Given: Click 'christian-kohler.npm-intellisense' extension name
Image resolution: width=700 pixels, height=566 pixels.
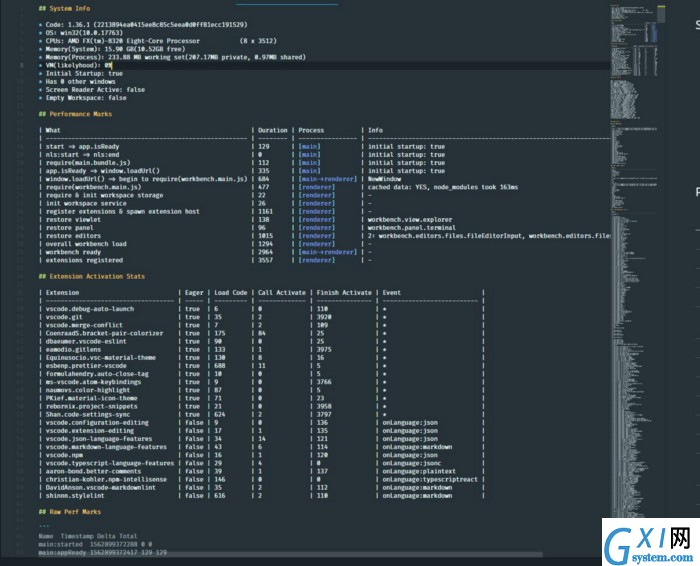Looking at the screenshot, I should coord(106,479).
